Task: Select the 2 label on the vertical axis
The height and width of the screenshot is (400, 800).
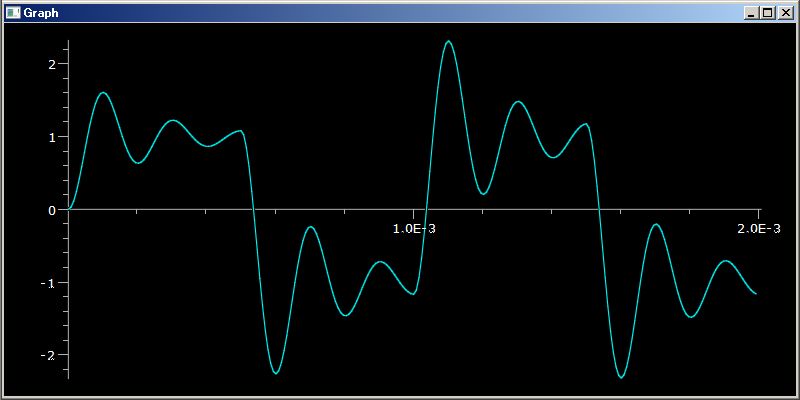Action: click(x=52, y=64)
